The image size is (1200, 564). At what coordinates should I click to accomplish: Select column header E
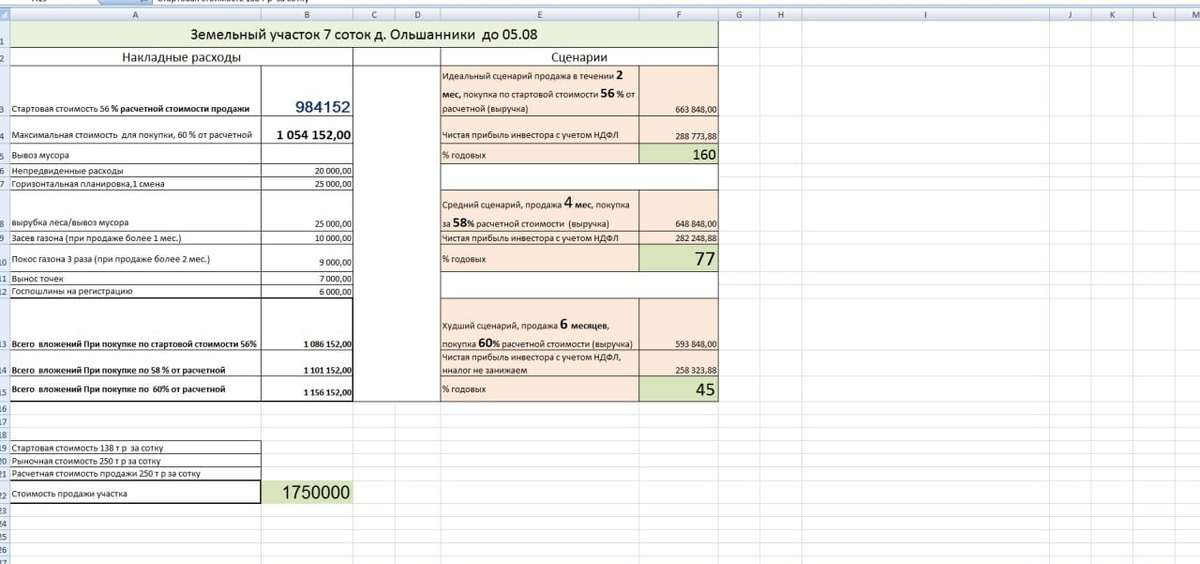539,15
